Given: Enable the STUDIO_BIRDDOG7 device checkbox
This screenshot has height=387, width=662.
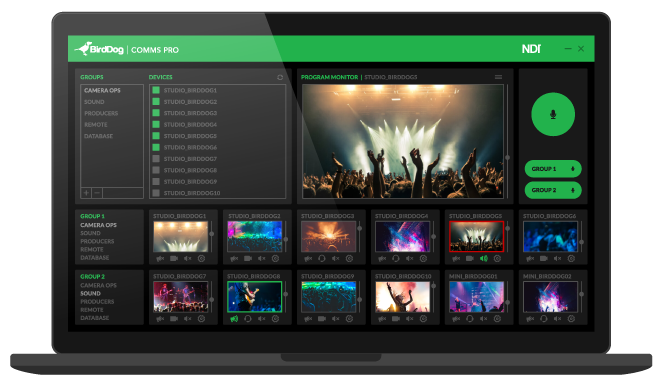Looking at the screenshot, I should [156, 159].
